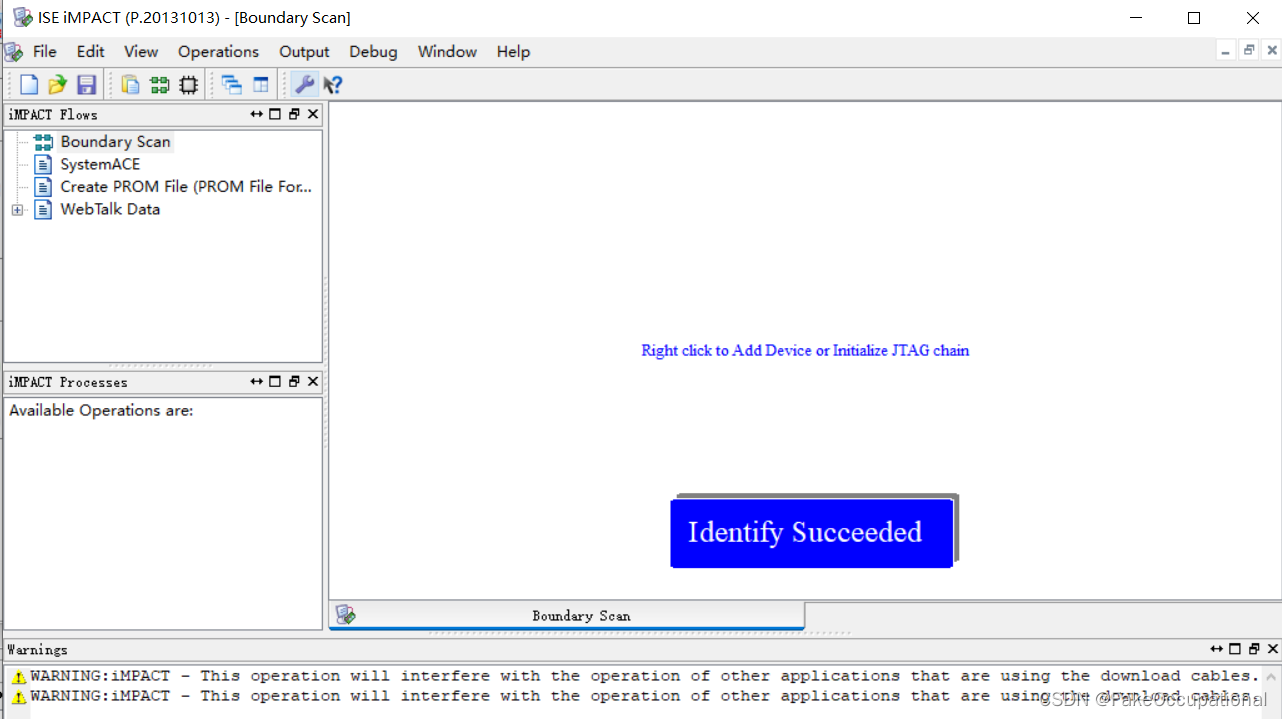This screenshot has height=719, width=1282.
Task: Select Boundary Scan in iMPACT Flows
Action: [x=115, y=142]
